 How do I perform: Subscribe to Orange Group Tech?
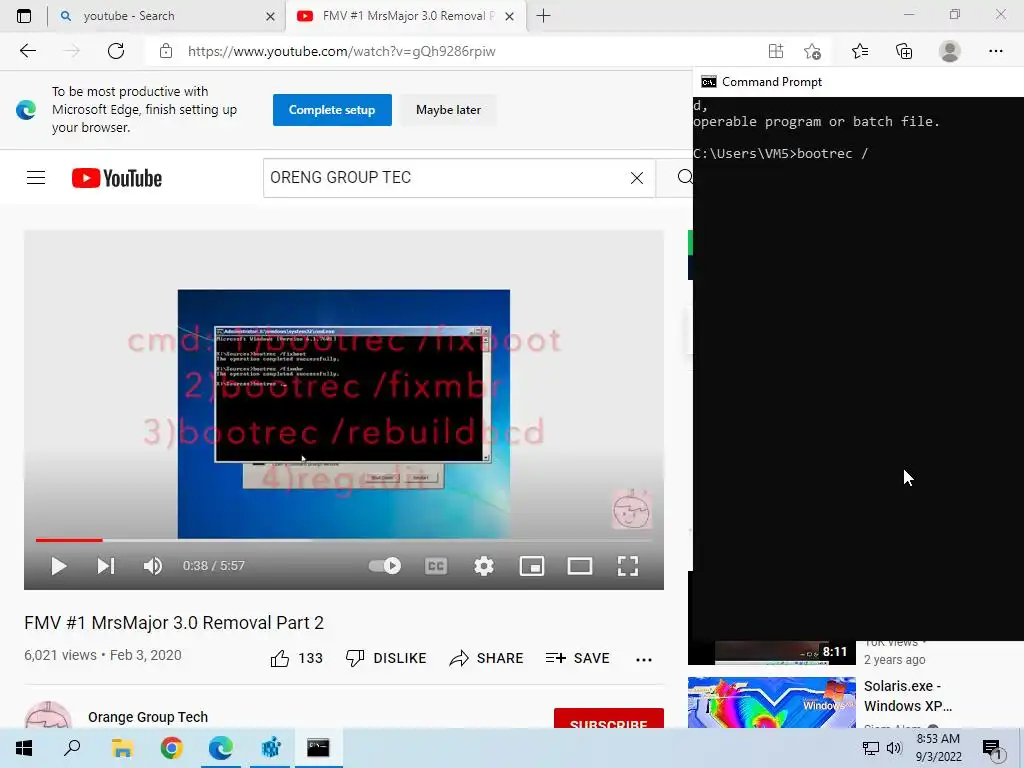click(x=609, y=718)
